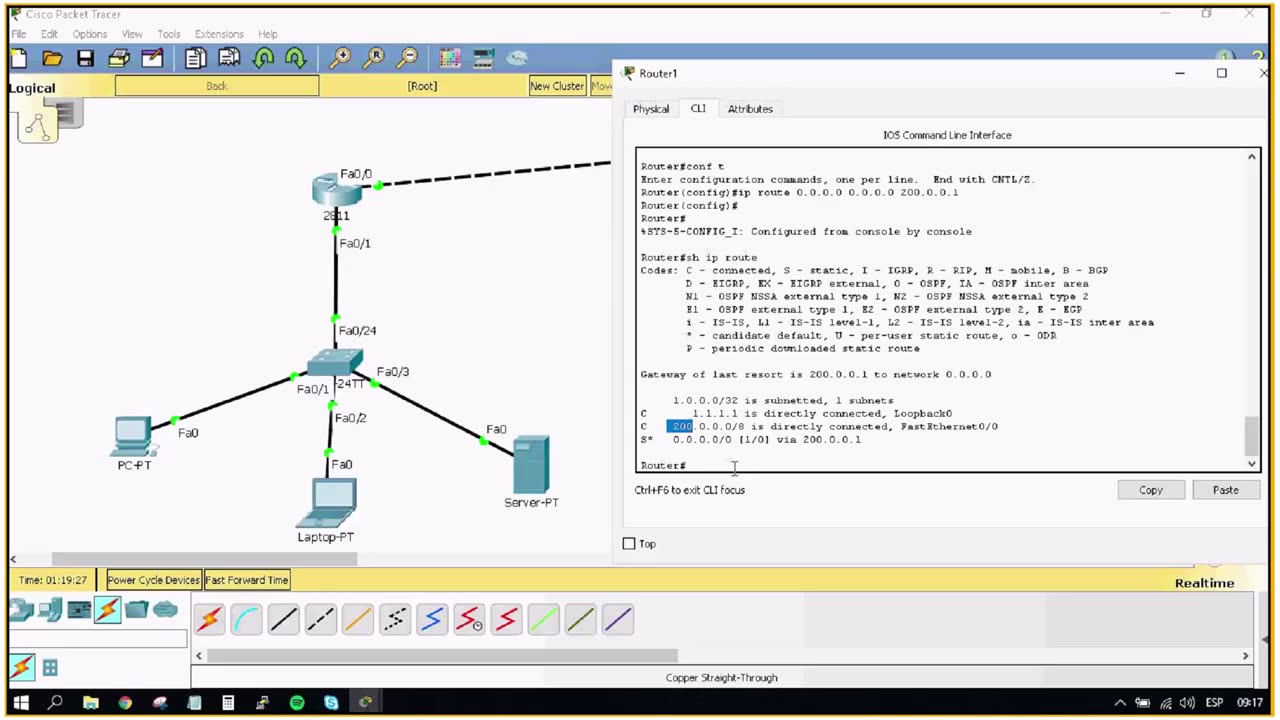Screen dimensions: 1280x720
Task: Open Windows Start menu
Action: (x=21, y=703)
